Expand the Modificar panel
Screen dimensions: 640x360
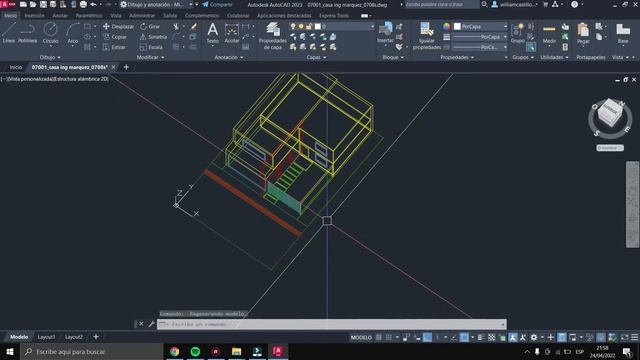(150, 58)
